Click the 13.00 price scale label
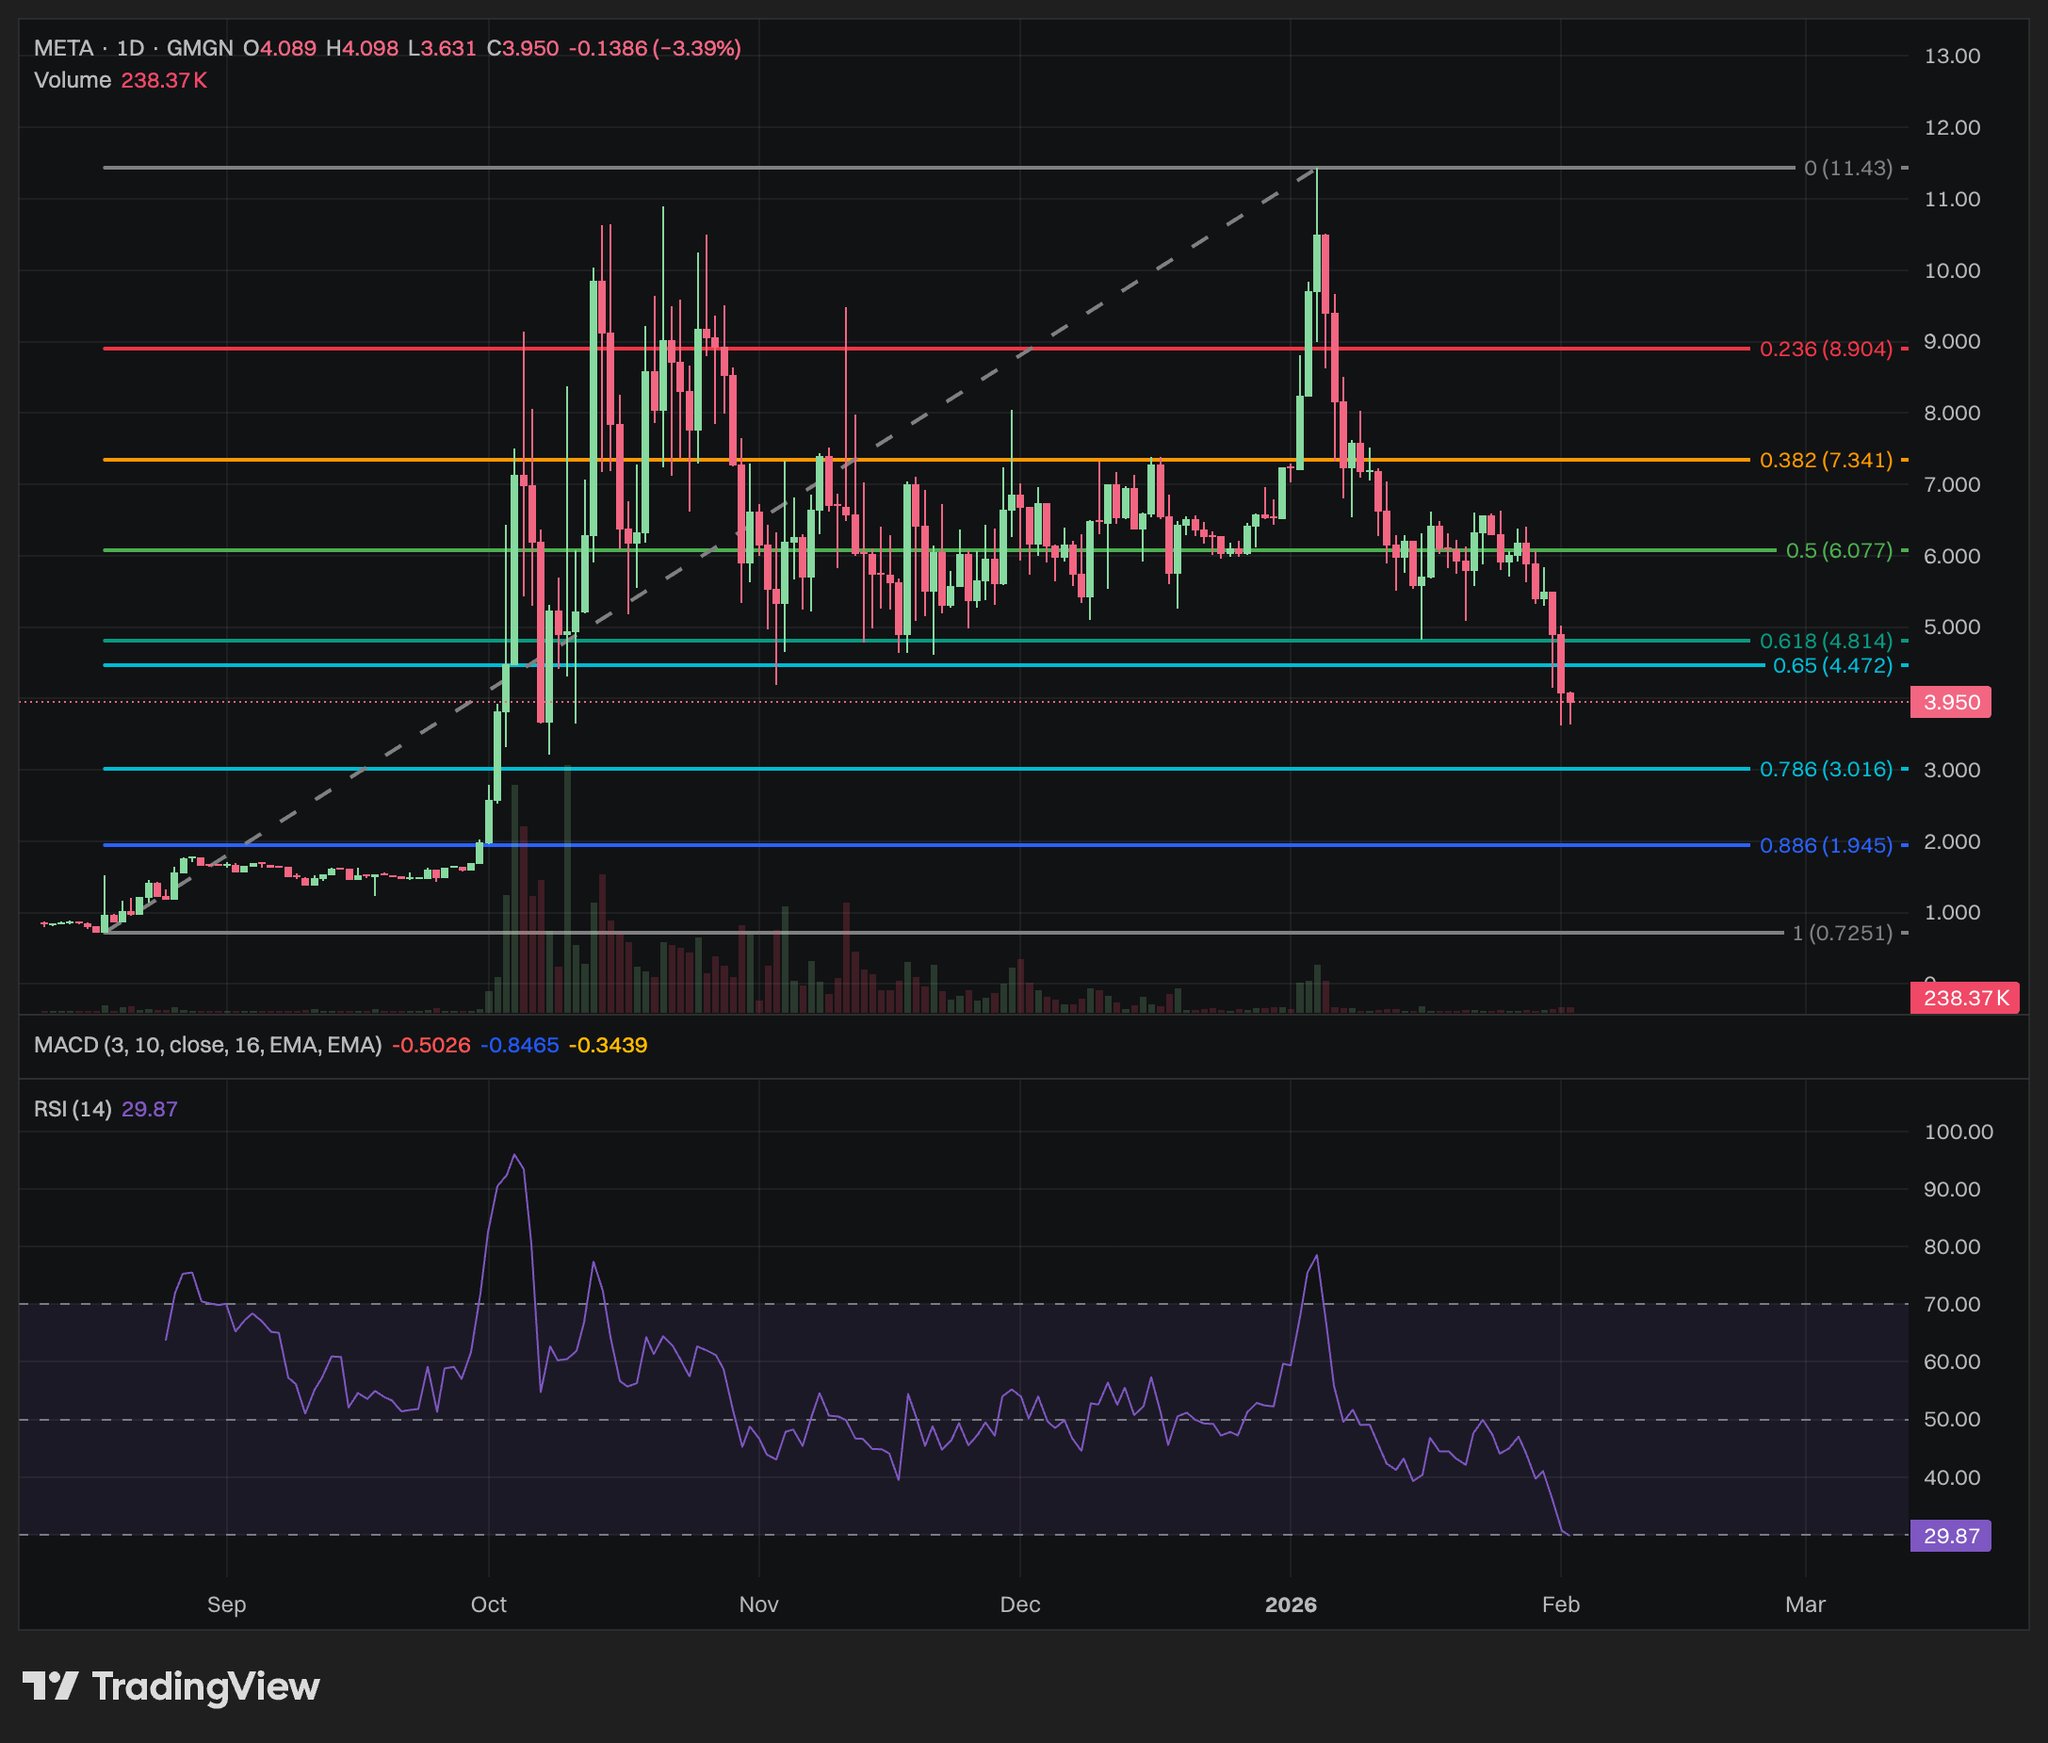Viewport: 2048px width, 1743px height. click(1951, 56)
